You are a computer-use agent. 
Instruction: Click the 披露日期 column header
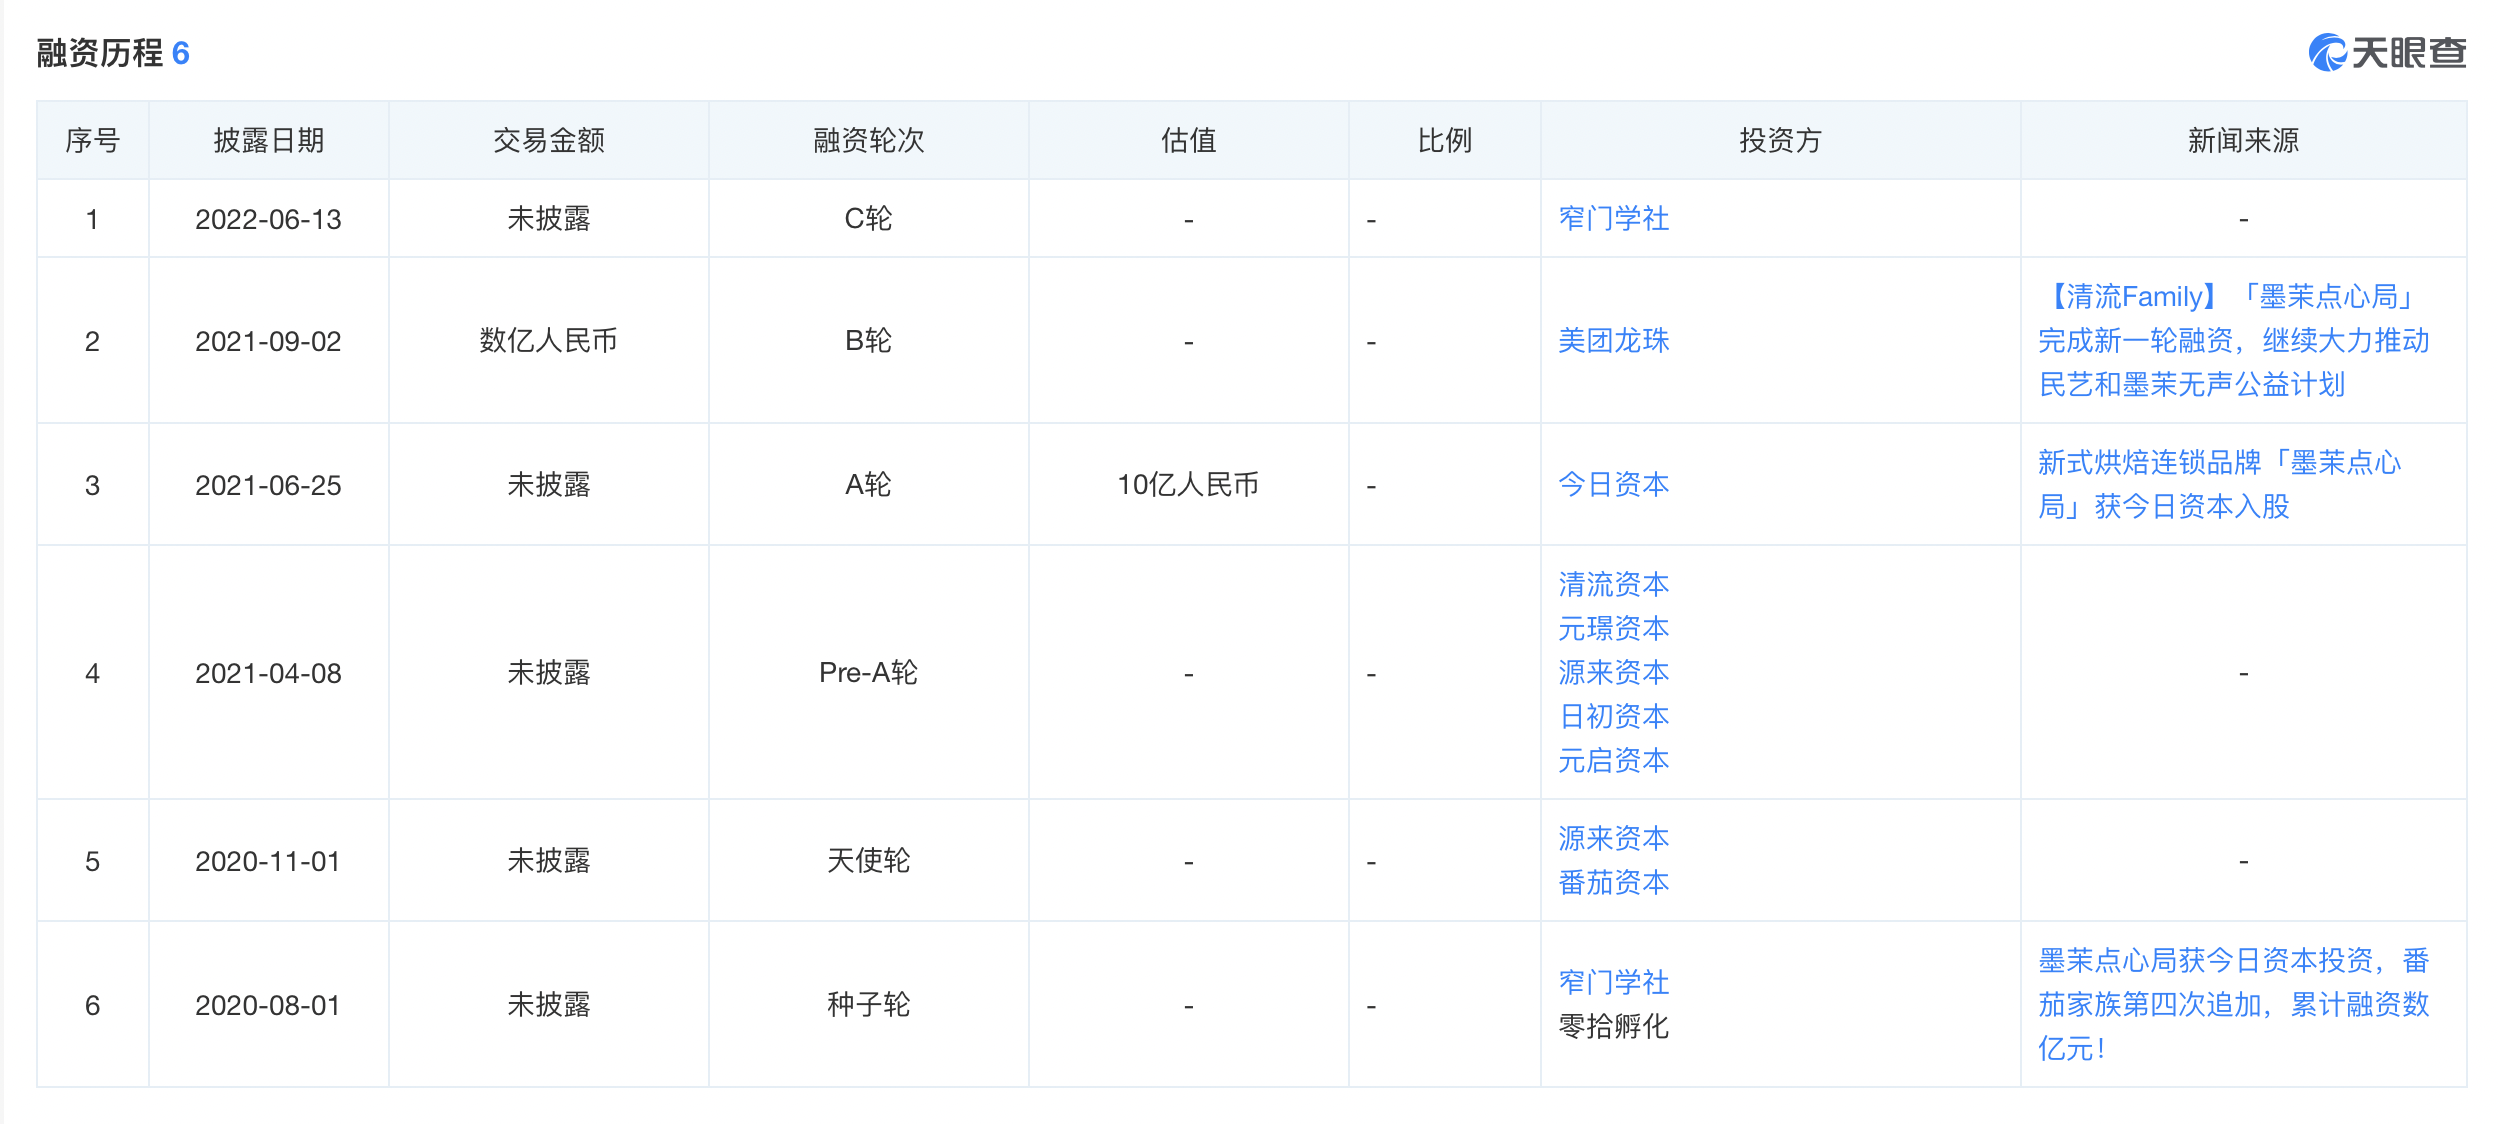[268, 140]
